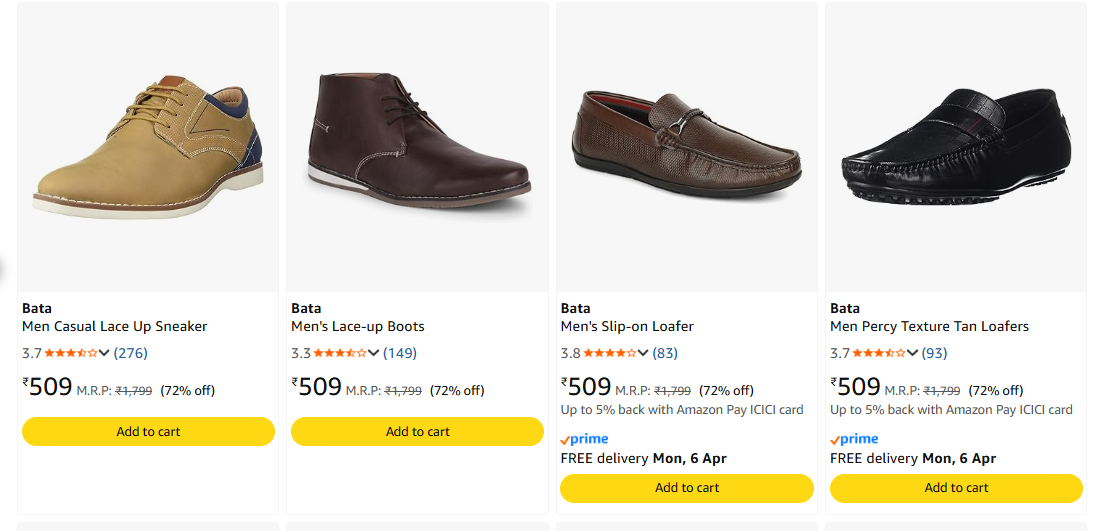Open the Men's Lace-up Boots title link

[358, 326]
